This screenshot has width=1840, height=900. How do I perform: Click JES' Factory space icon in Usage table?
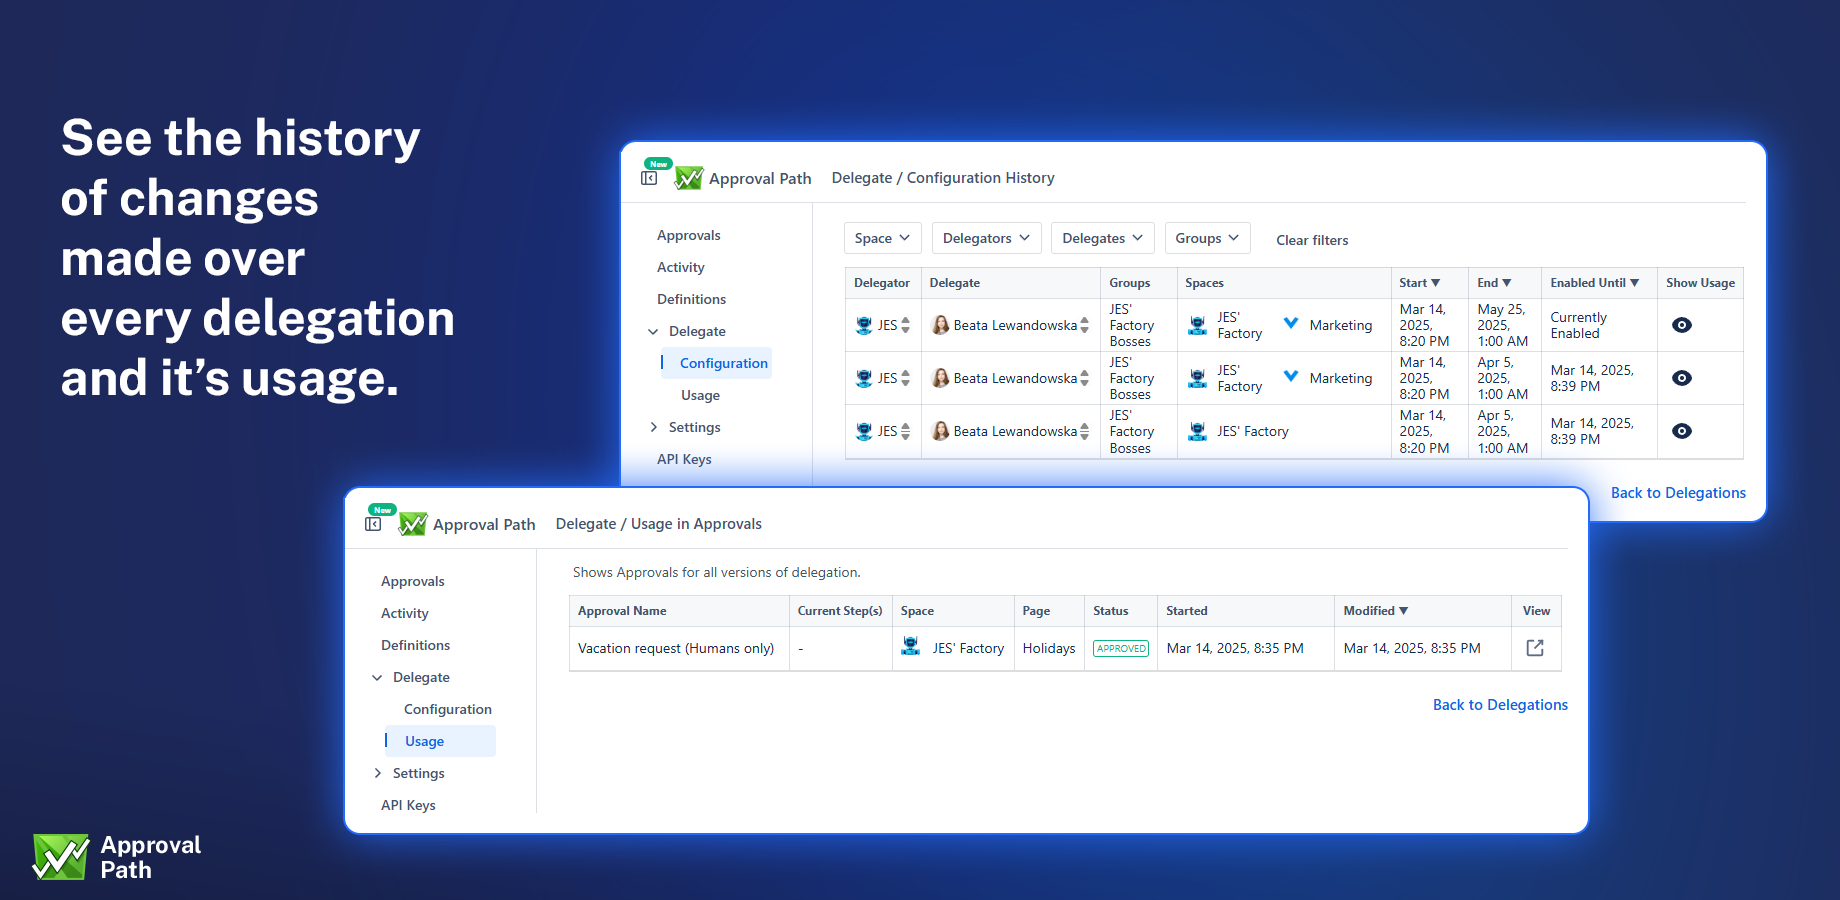[x=910, y=647]
